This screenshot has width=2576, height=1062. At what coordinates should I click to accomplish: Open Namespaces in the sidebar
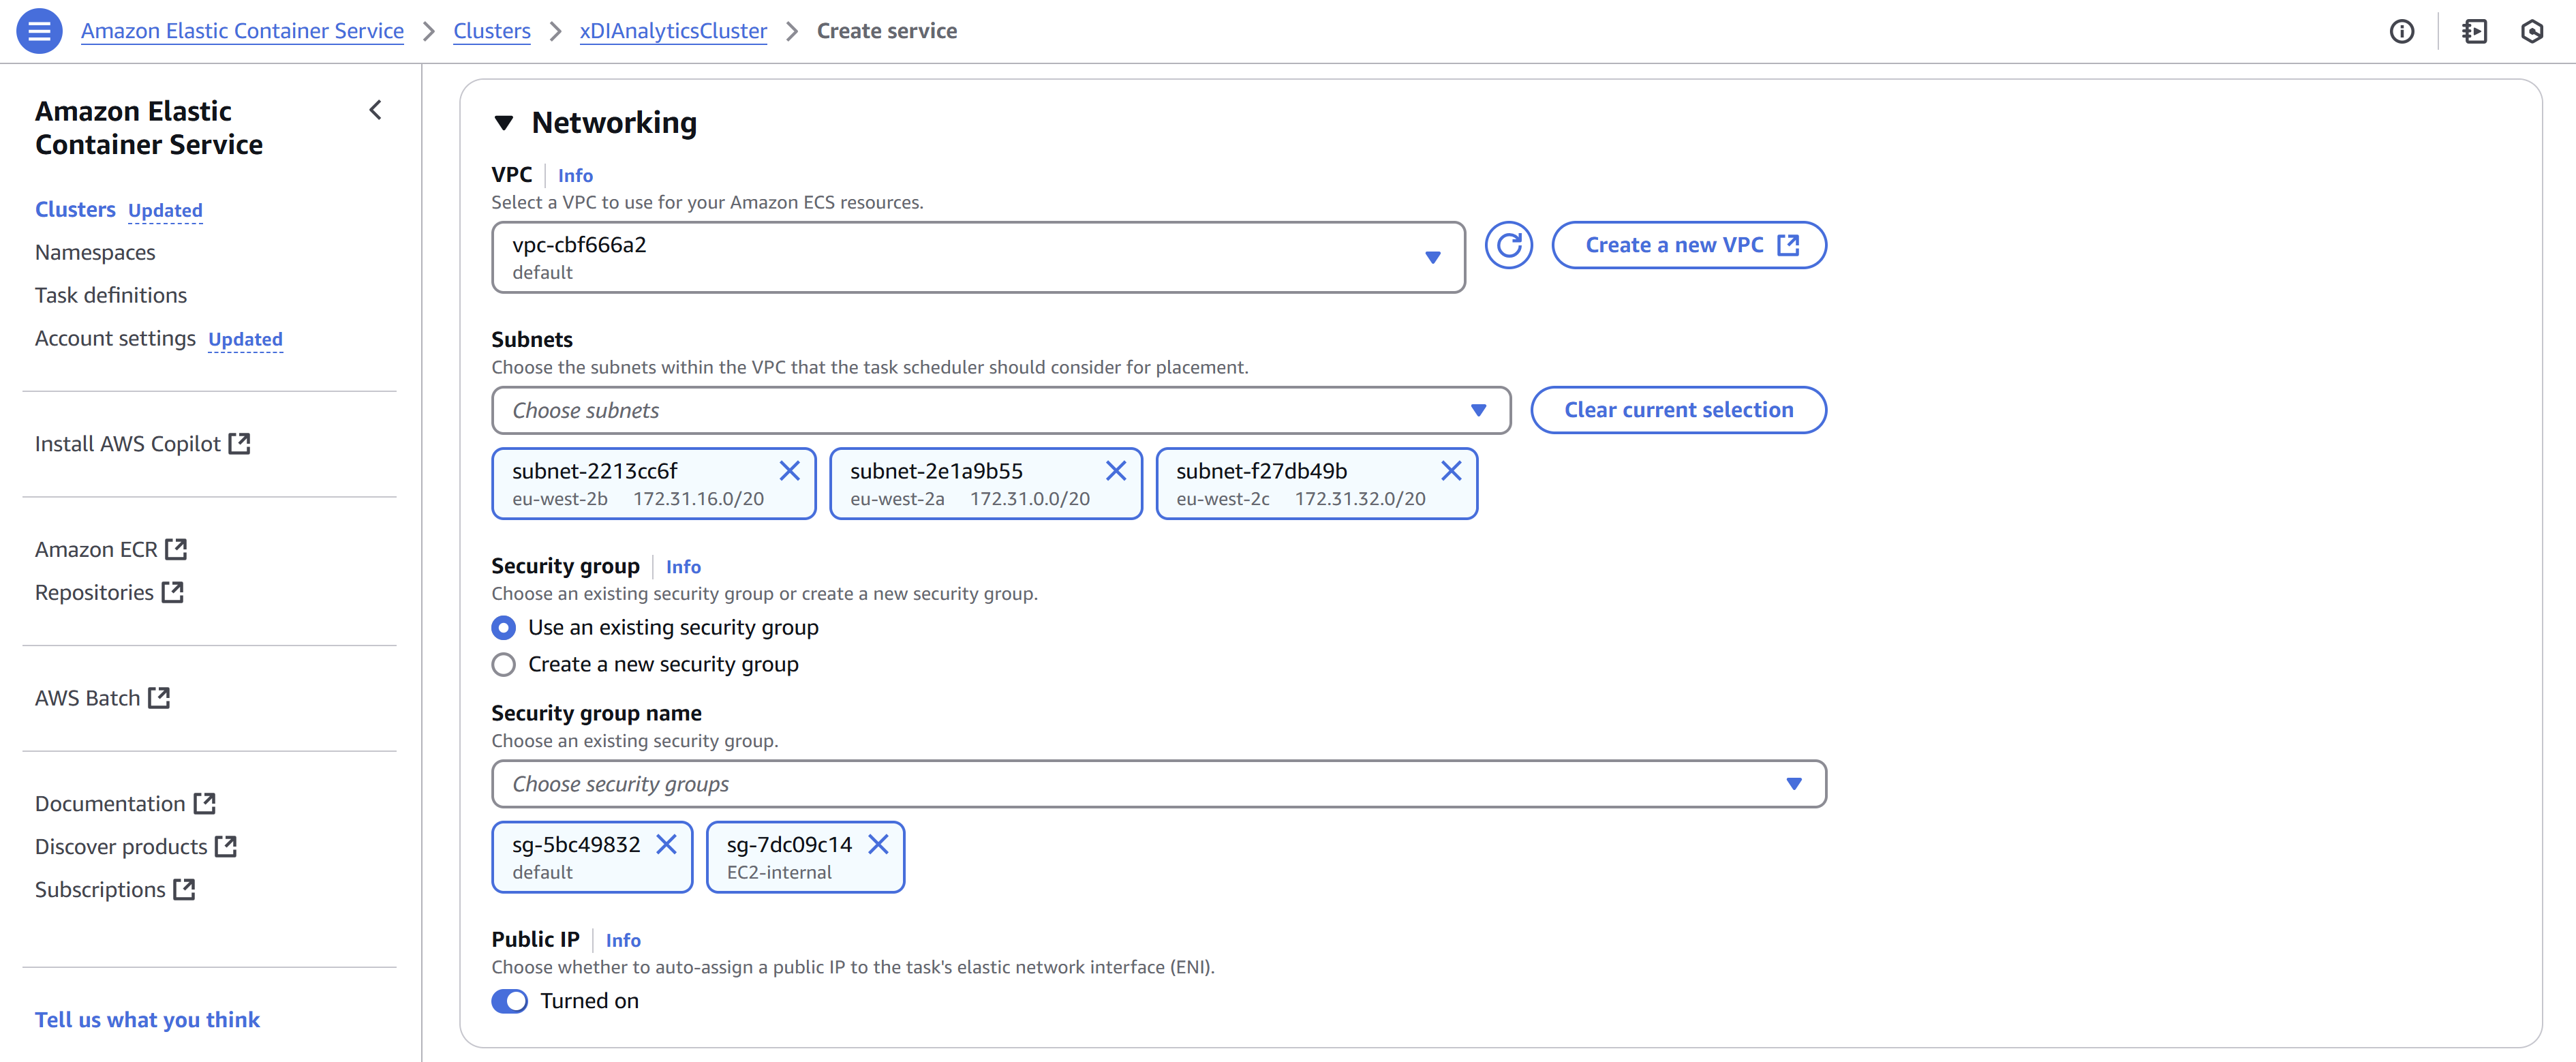[x=95, y=253]
